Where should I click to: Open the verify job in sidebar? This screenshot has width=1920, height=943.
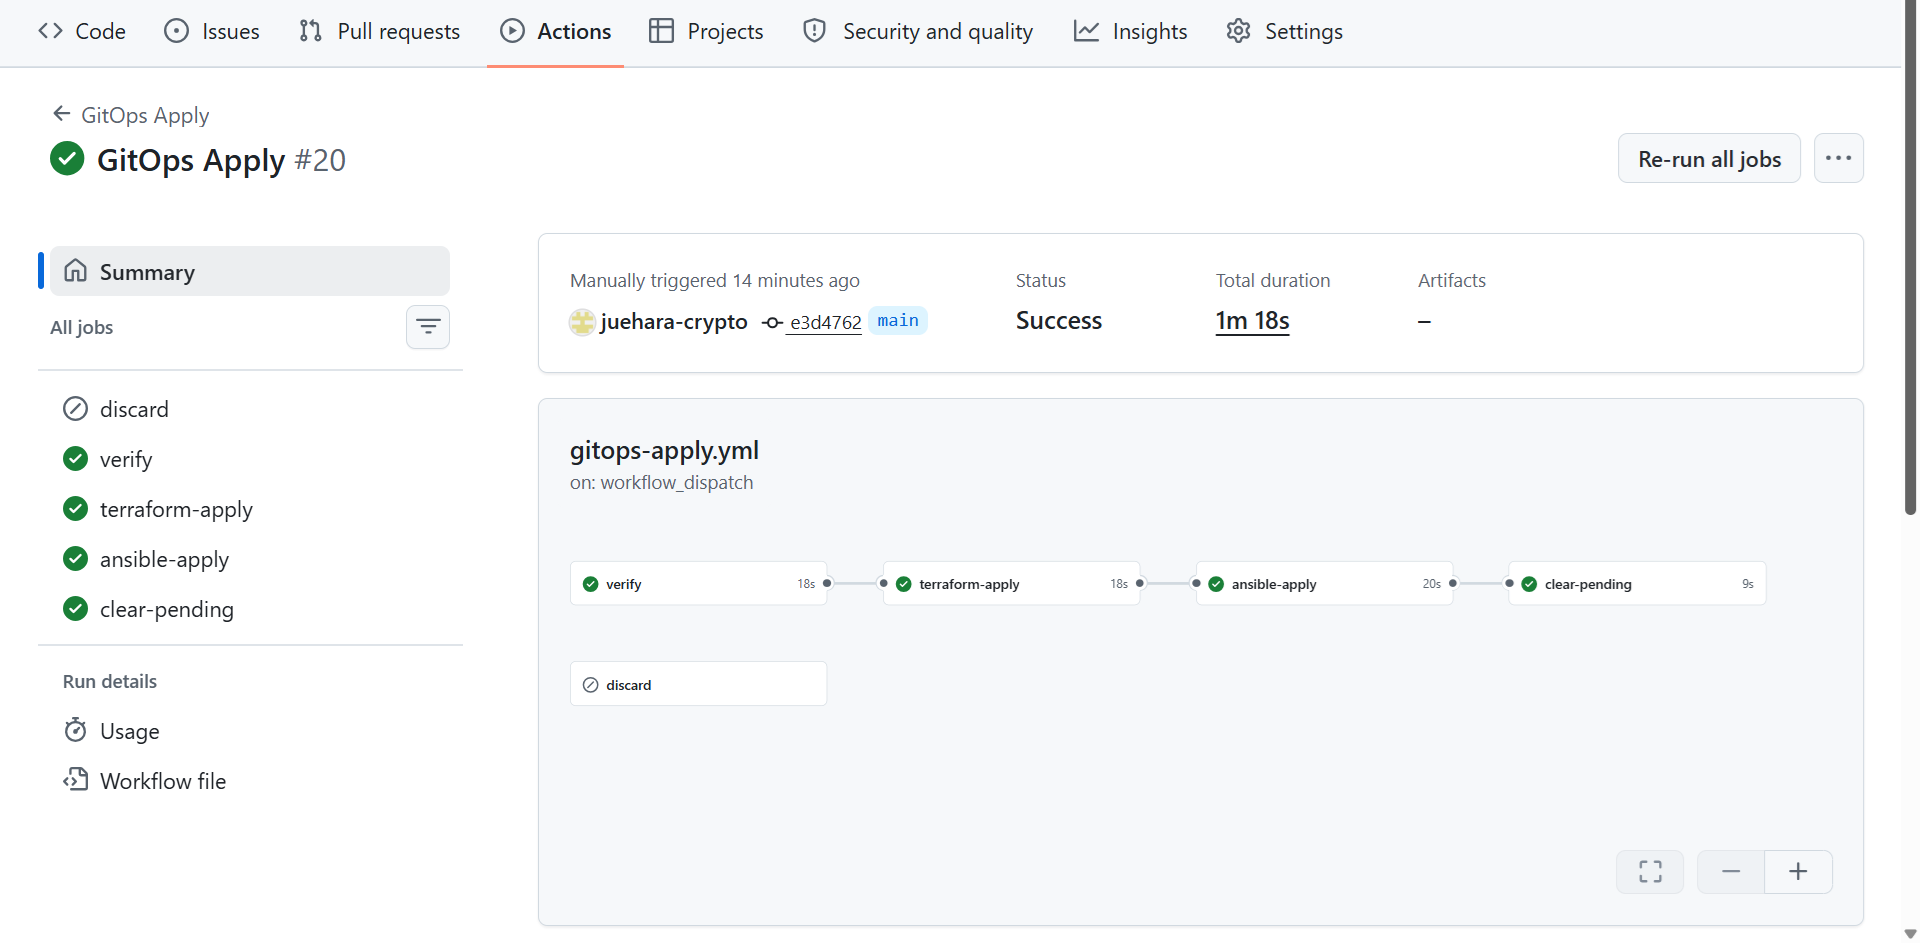click(x=250, y=459)
